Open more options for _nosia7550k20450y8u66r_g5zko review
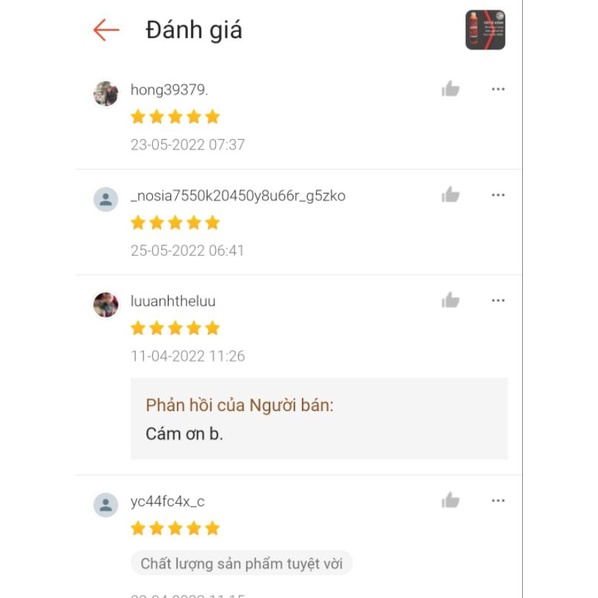 [x=498, y=195]
